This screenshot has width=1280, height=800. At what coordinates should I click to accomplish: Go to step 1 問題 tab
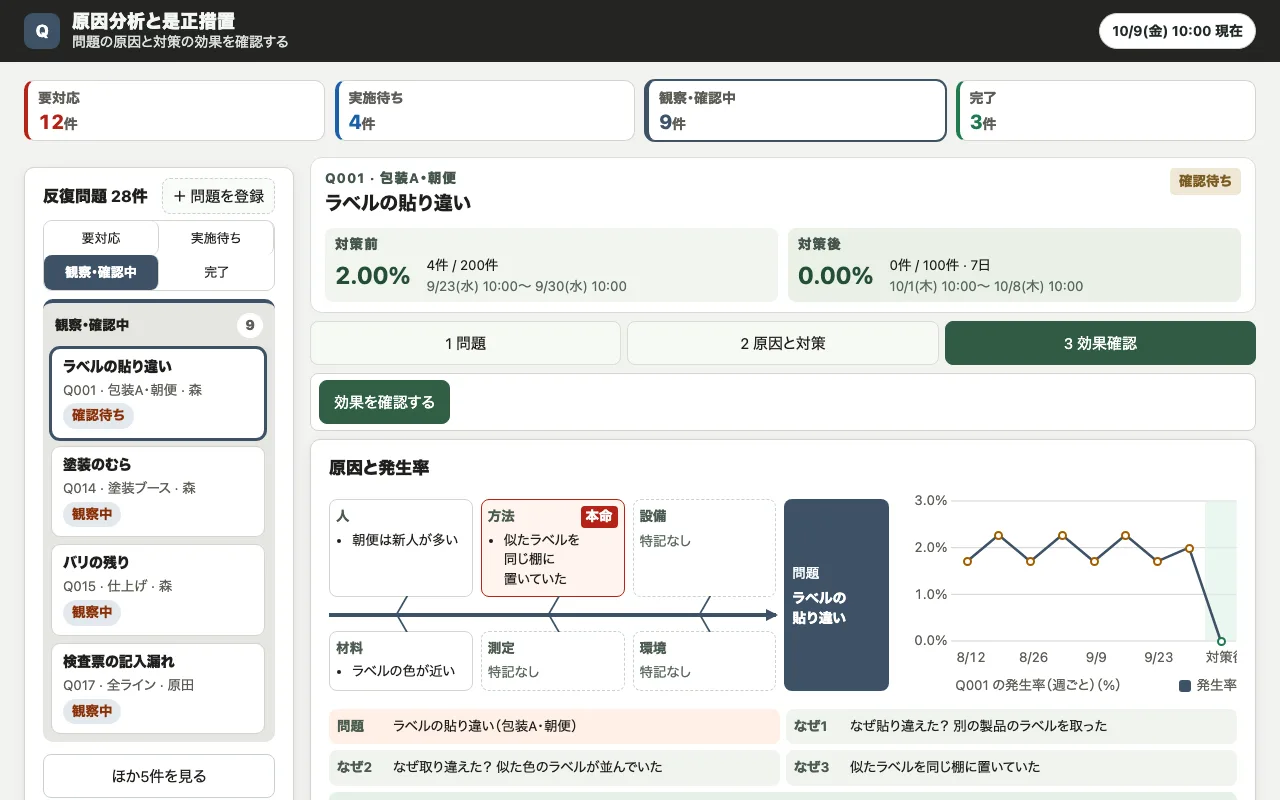point(466,343)
